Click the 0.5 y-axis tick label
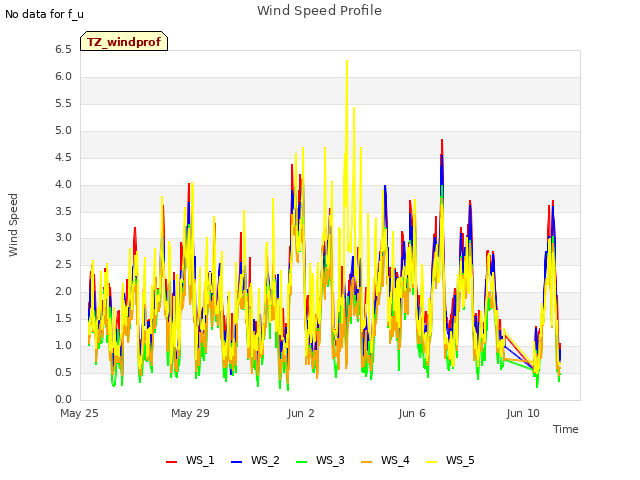This screenshot has width=640, height=480. point(63,372)
